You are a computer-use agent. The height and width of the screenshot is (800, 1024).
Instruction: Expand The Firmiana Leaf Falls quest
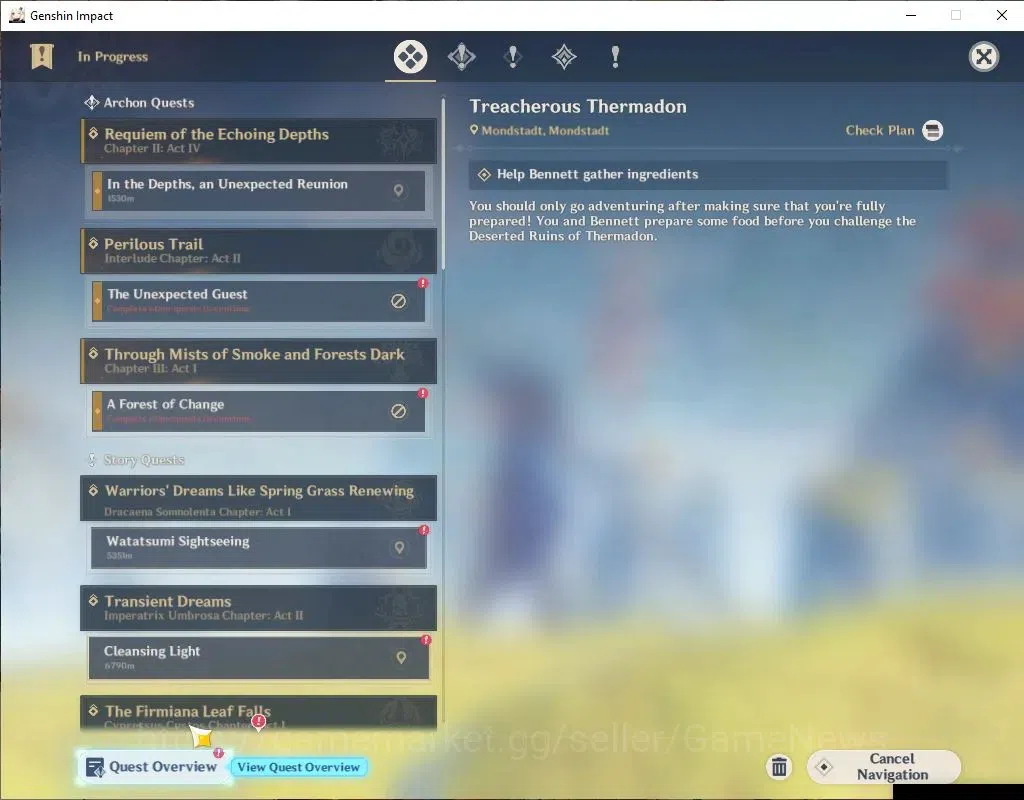coord(259,712)
